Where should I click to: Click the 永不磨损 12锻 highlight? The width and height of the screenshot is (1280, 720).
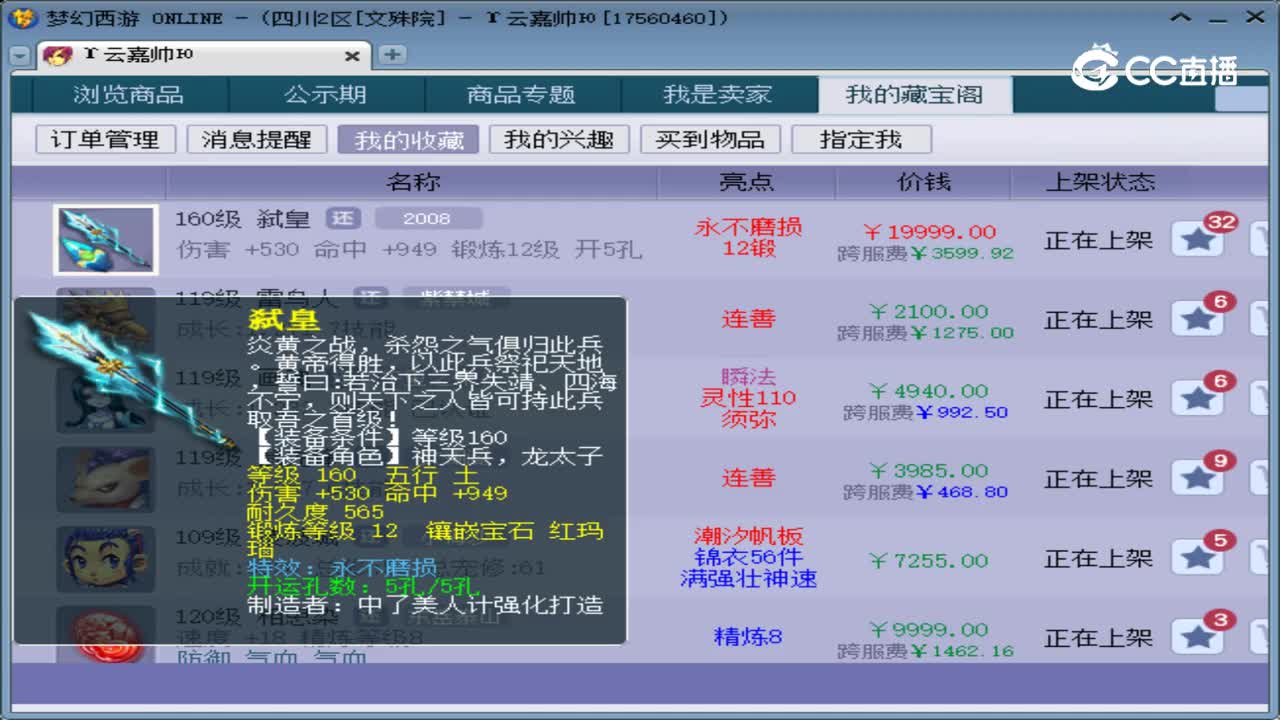click(749, 238)
